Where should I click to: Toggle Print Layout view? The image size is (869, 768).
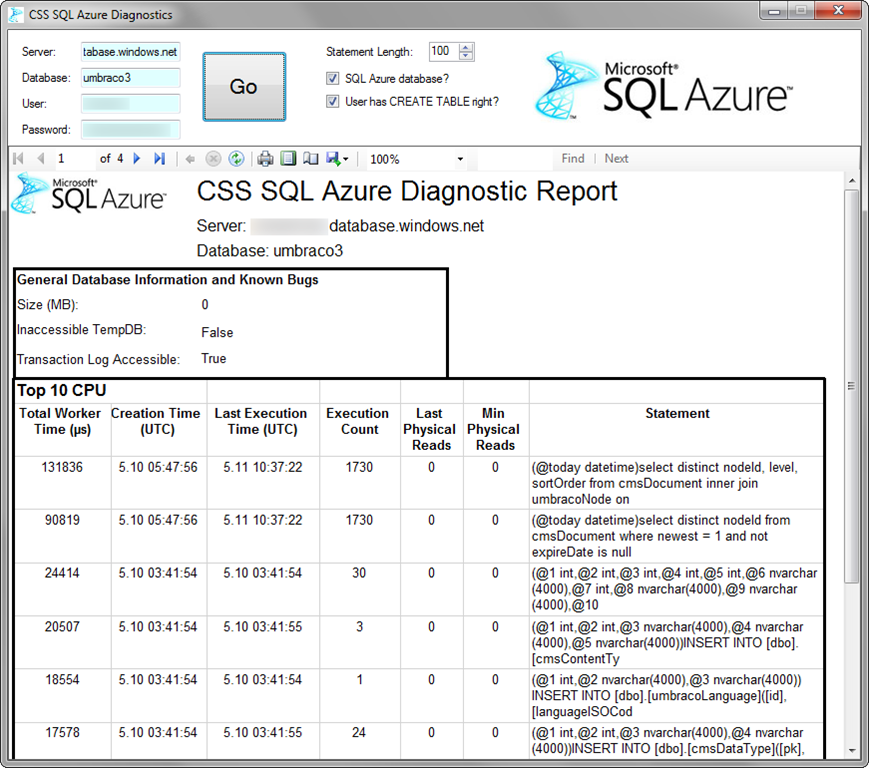(288, 159)
